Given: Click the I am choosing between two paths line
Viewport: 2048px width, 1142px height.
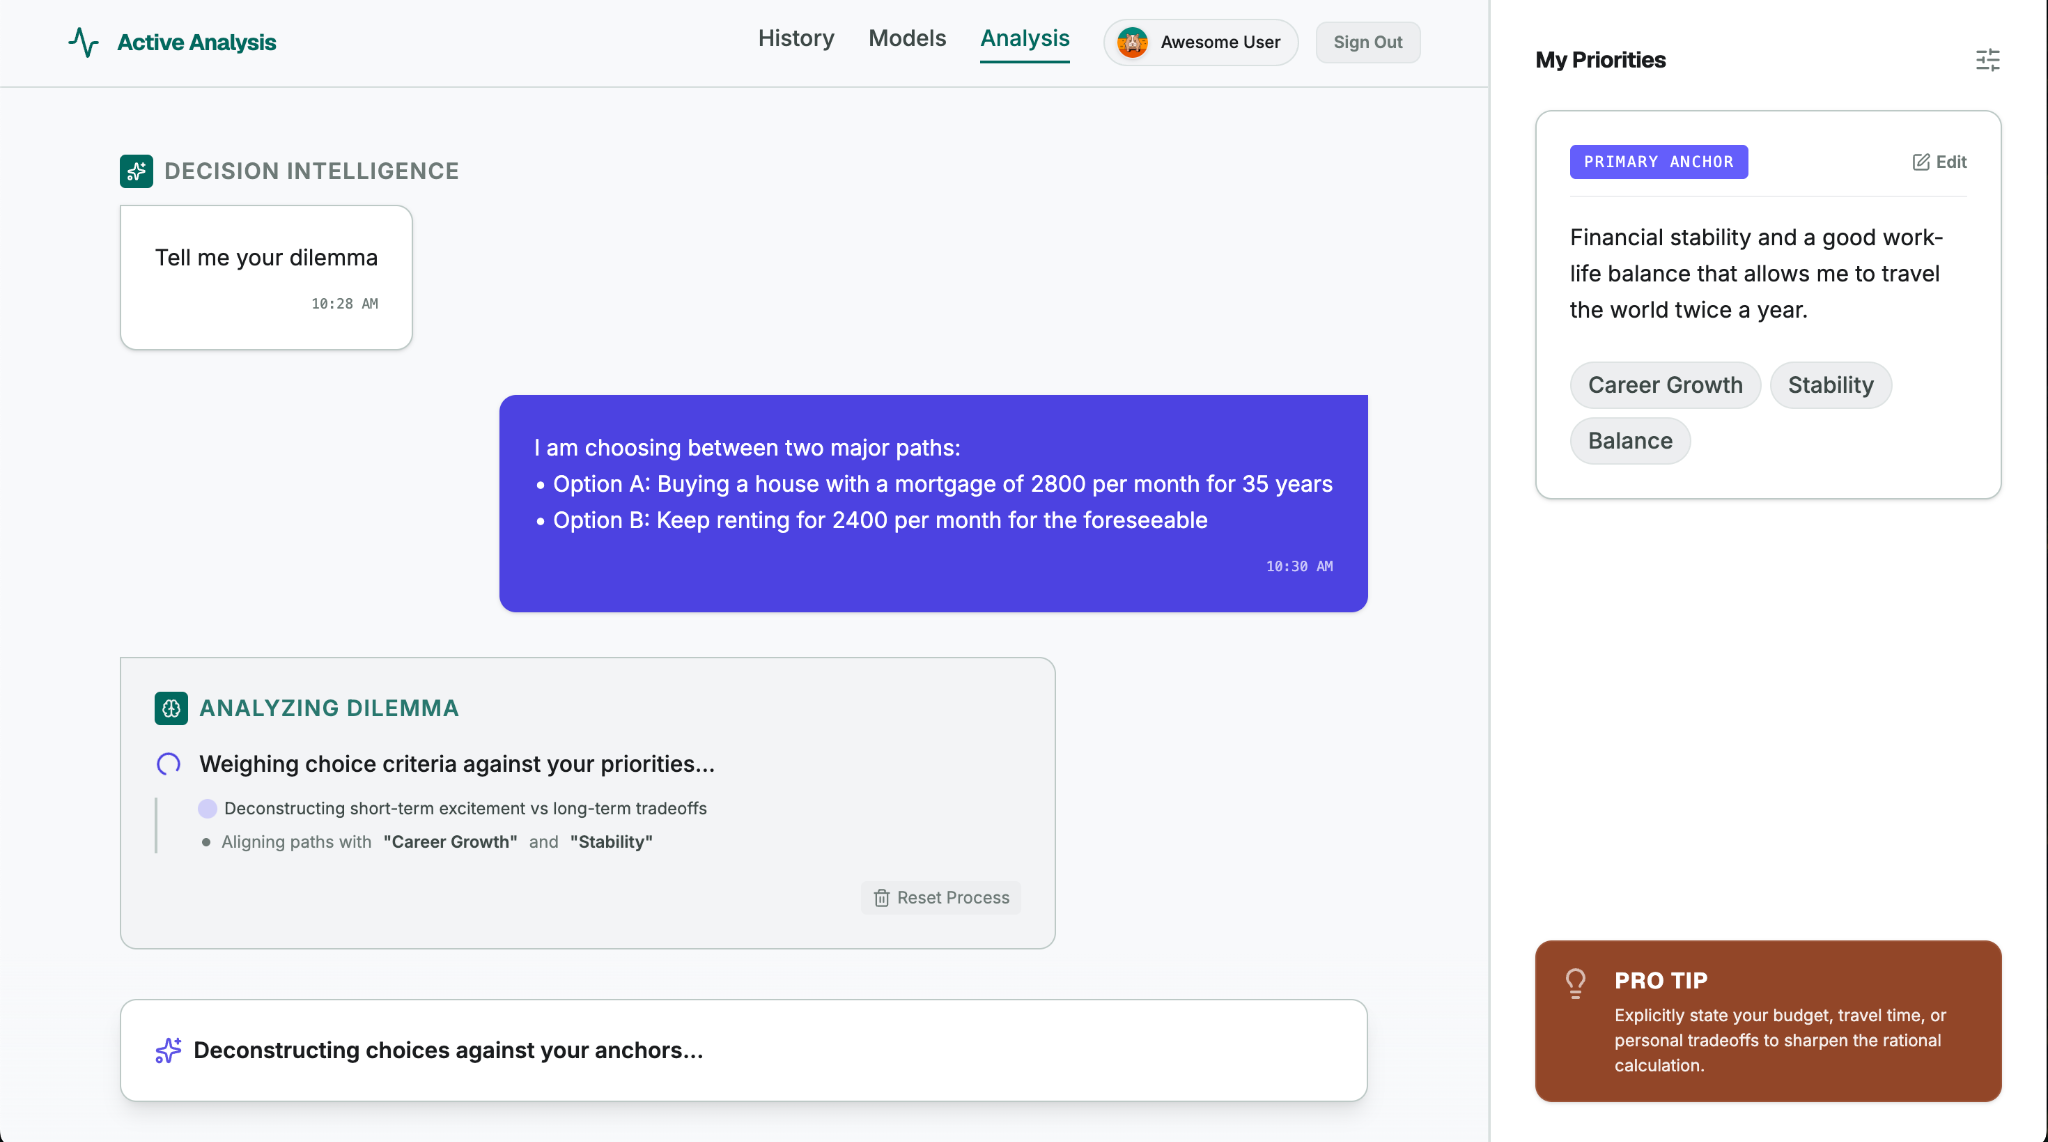Looking at the screenshot, I should [747, 448].
